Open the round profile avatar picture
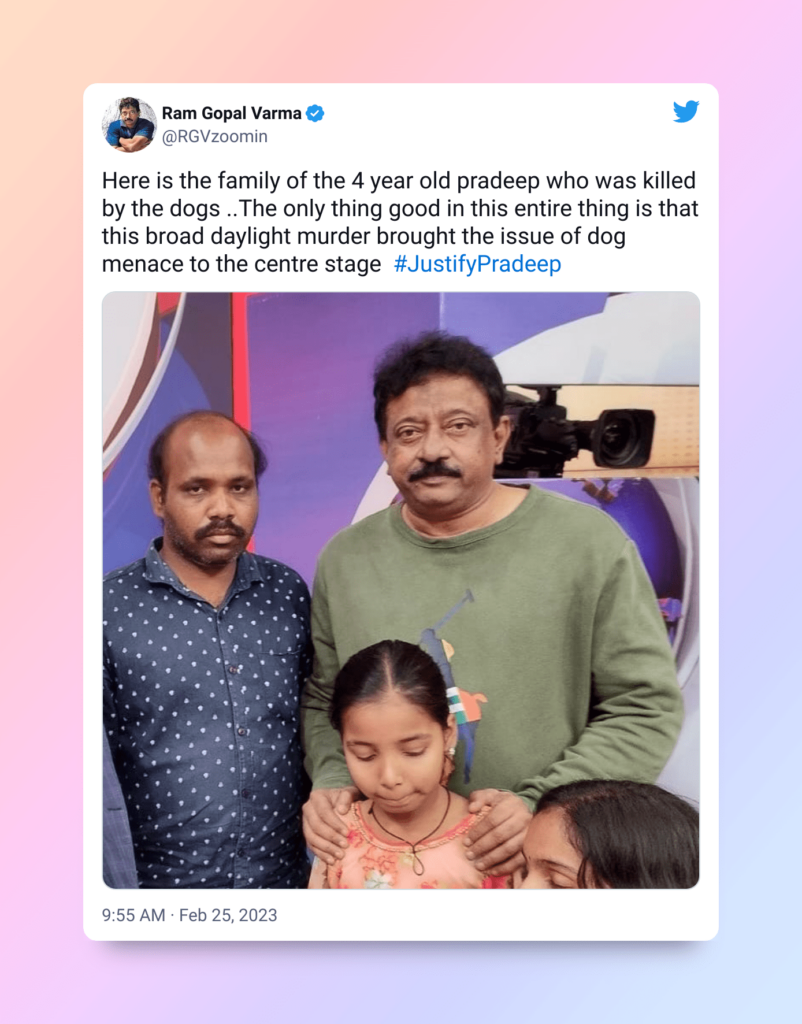The height and width of the screenshot is (1024, 802). (129, 124)
